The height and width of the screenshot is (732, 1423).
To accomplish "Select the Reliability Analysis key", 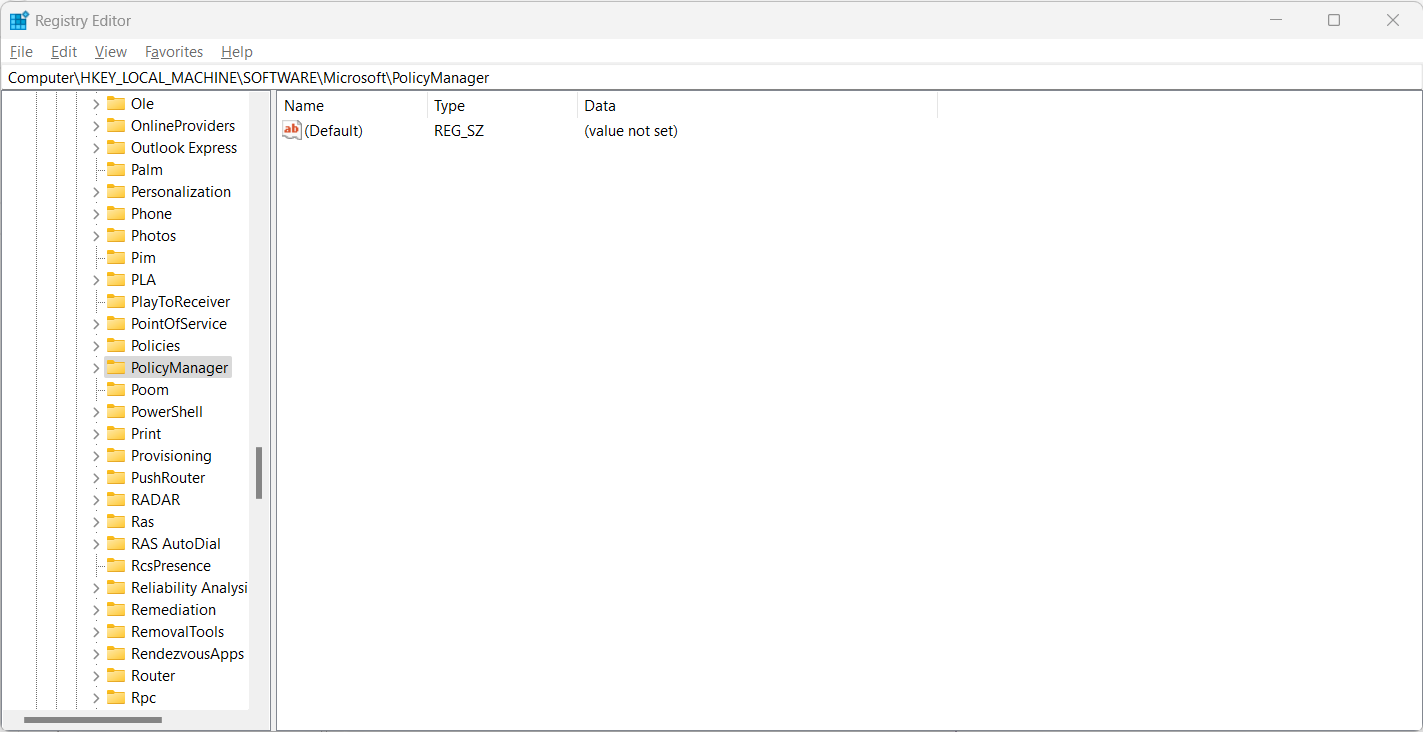I will tap(189, 588).
